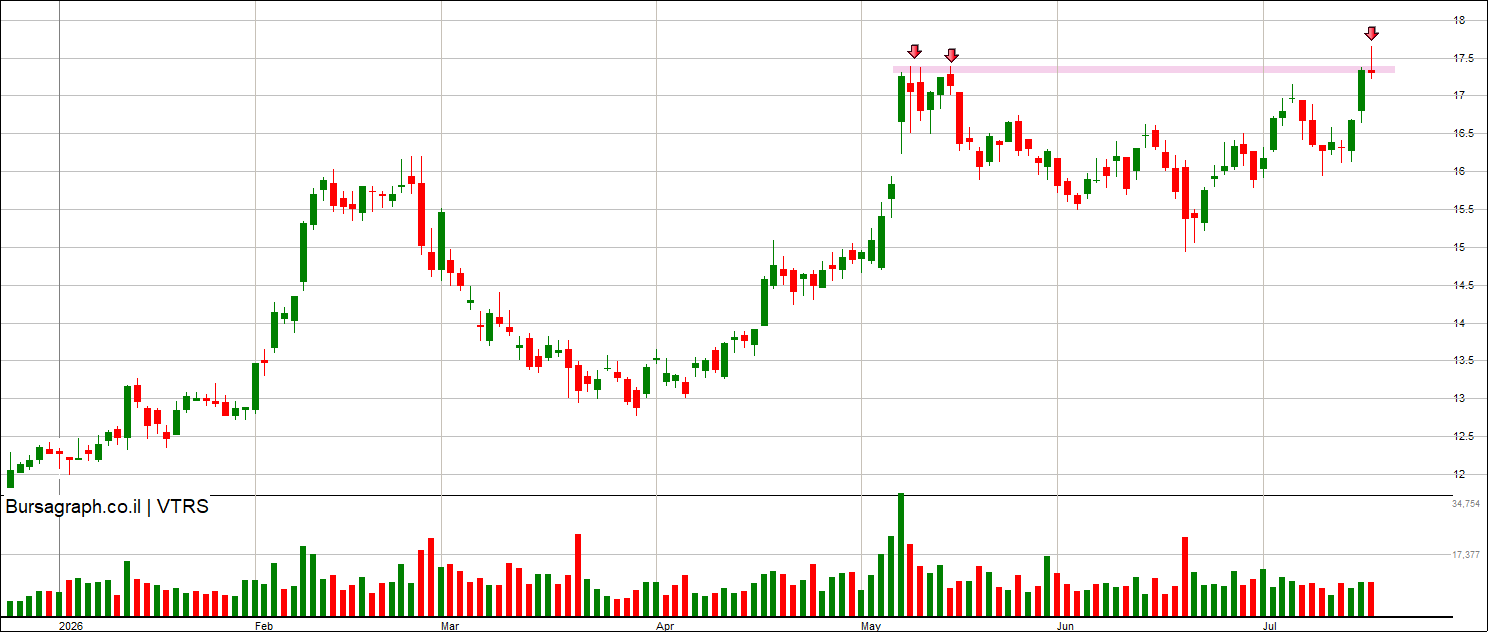Click the May label on the time axis
This screenshot has height=632, width=1488.
click(872, 626)
